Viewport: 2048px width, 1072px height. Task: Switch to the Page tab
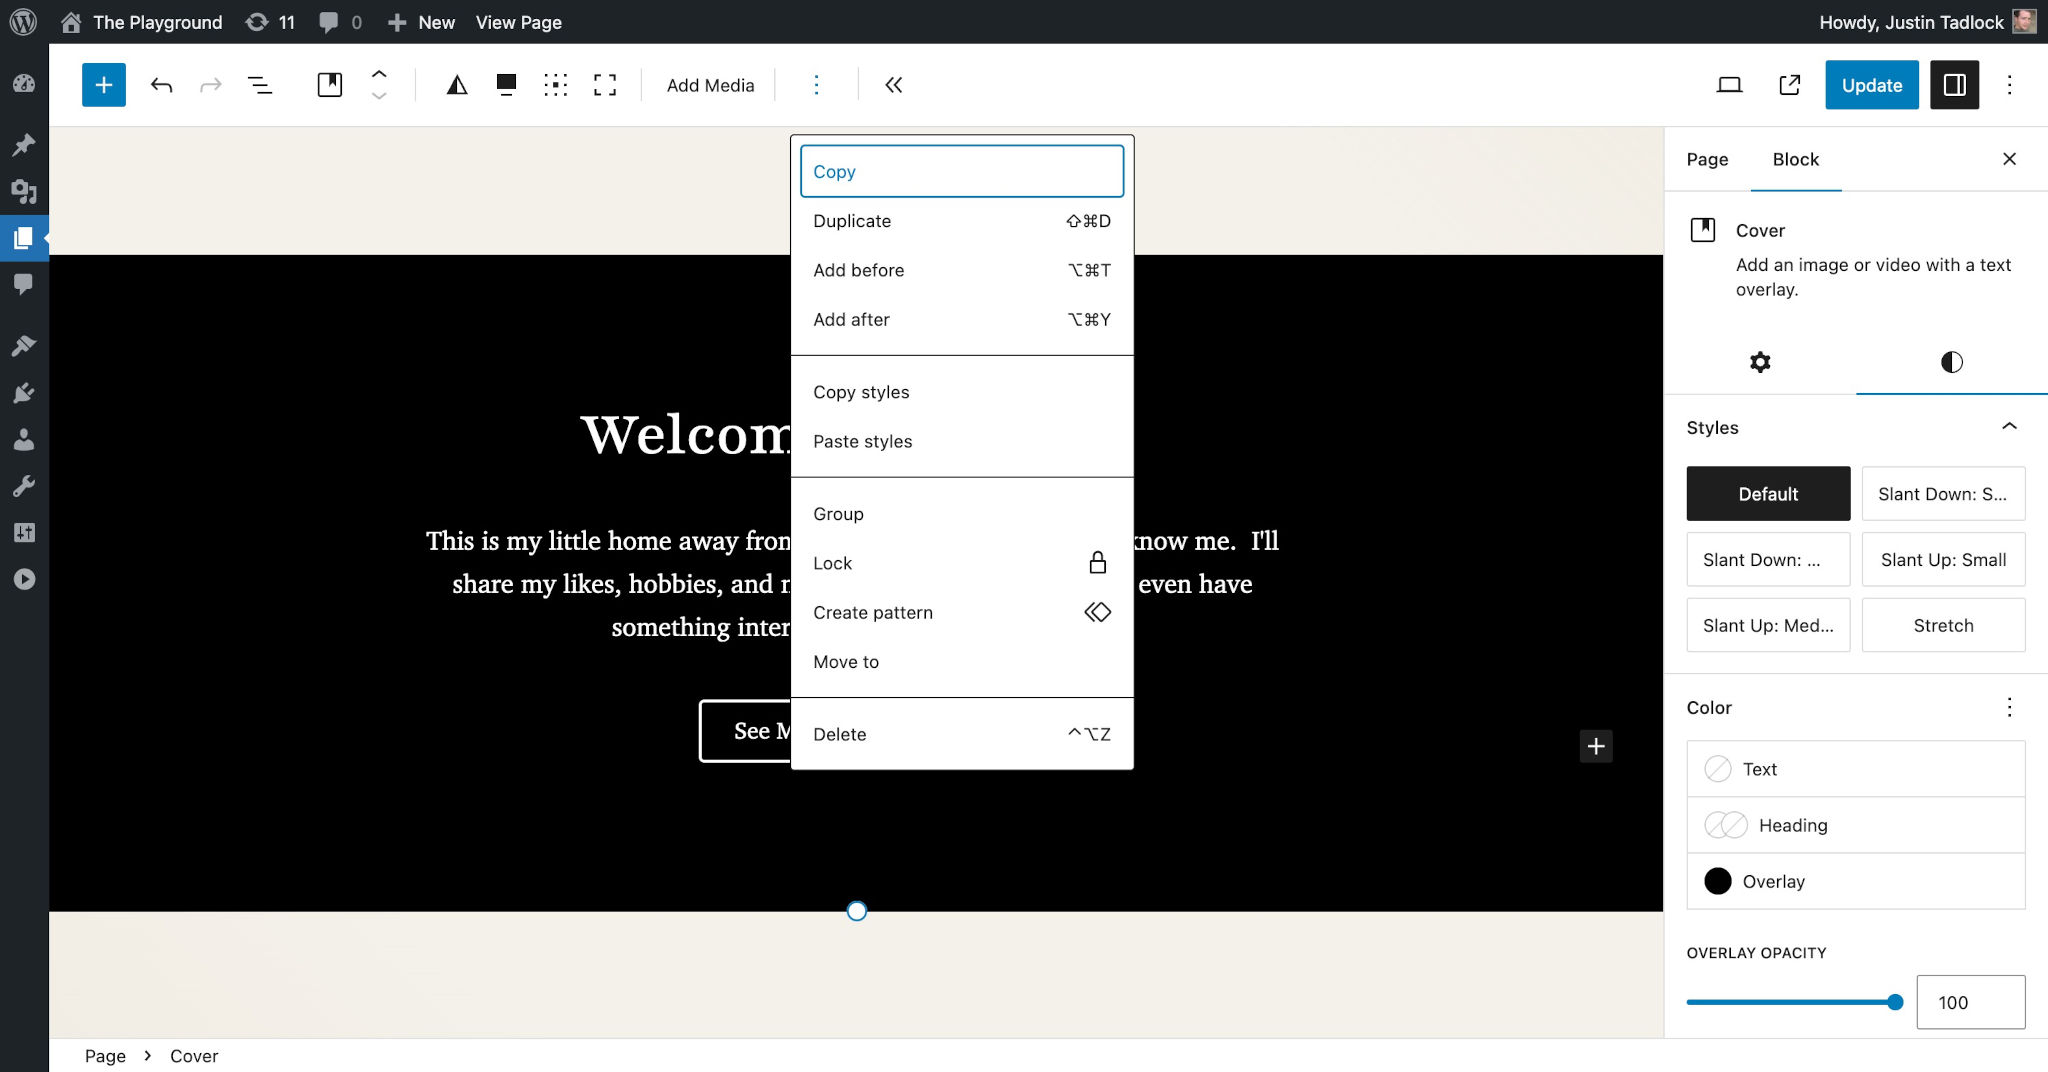[x=1707, y=159]
